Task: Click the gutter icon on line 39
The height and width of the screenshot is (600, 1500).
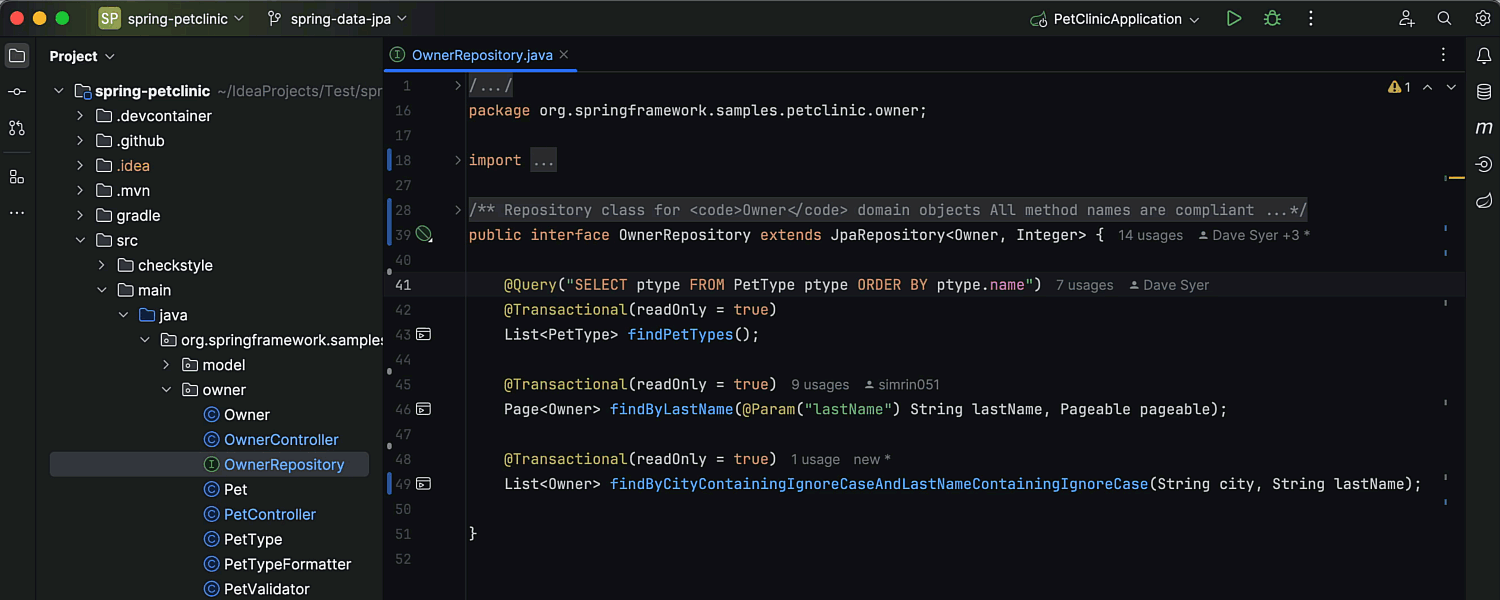Action: pos(424,235)
